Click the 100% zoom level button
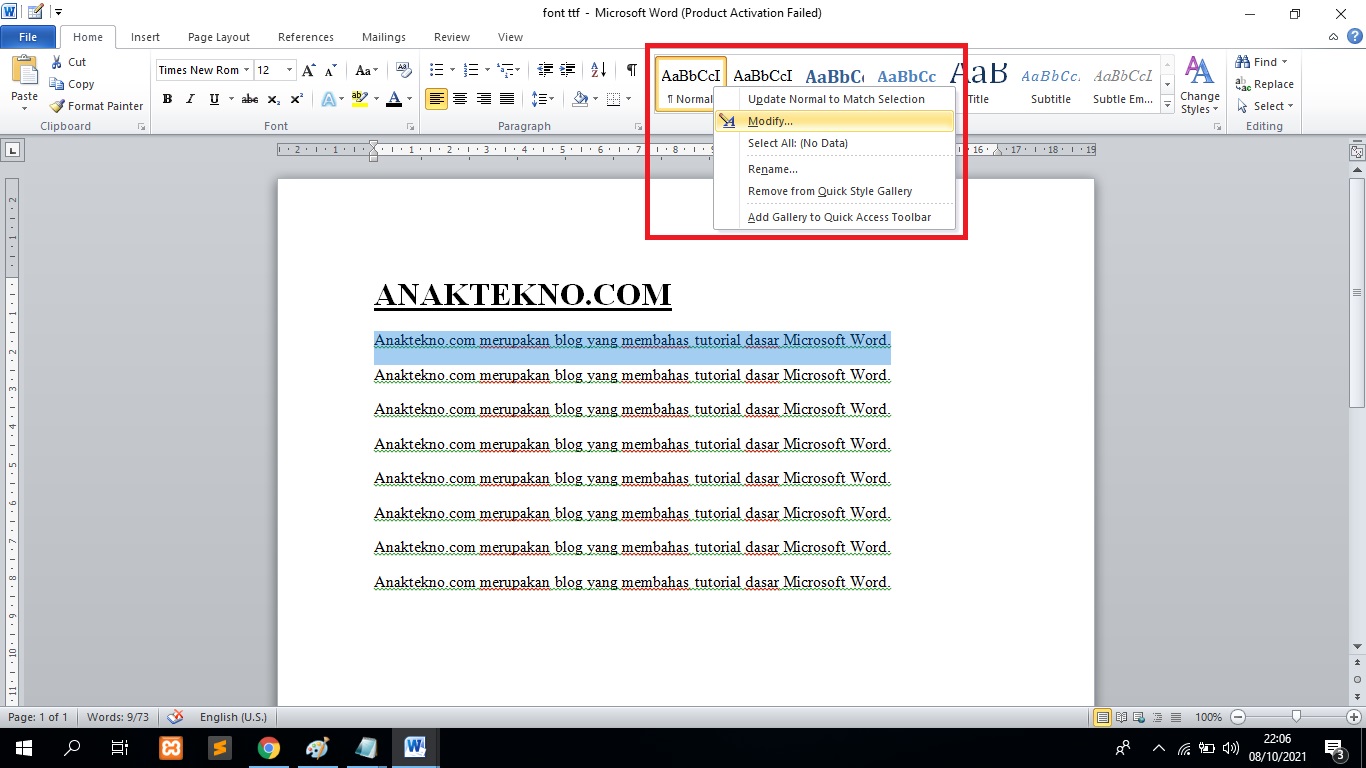Image resolution: width=1366 pixels, height=768 pixels. (1208, 717)
